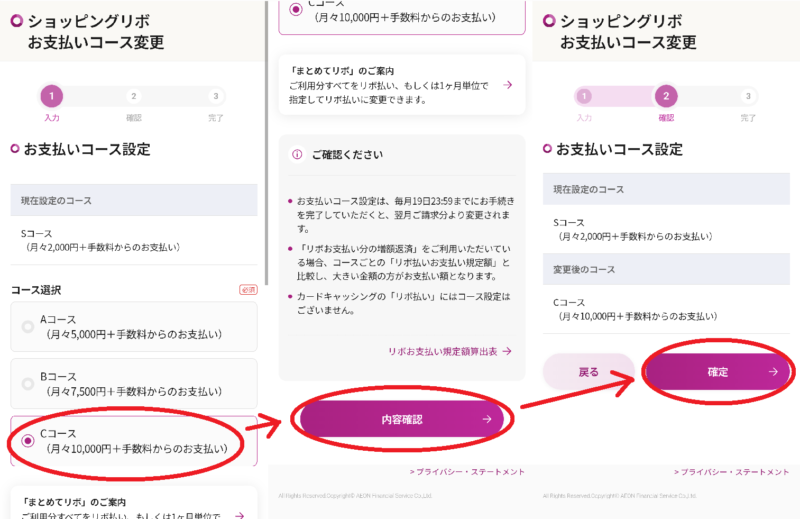Viewport: 800px width, 519px height.
Task: Click the arrow icon on 内容確認 button
Action: click(487, 419)
